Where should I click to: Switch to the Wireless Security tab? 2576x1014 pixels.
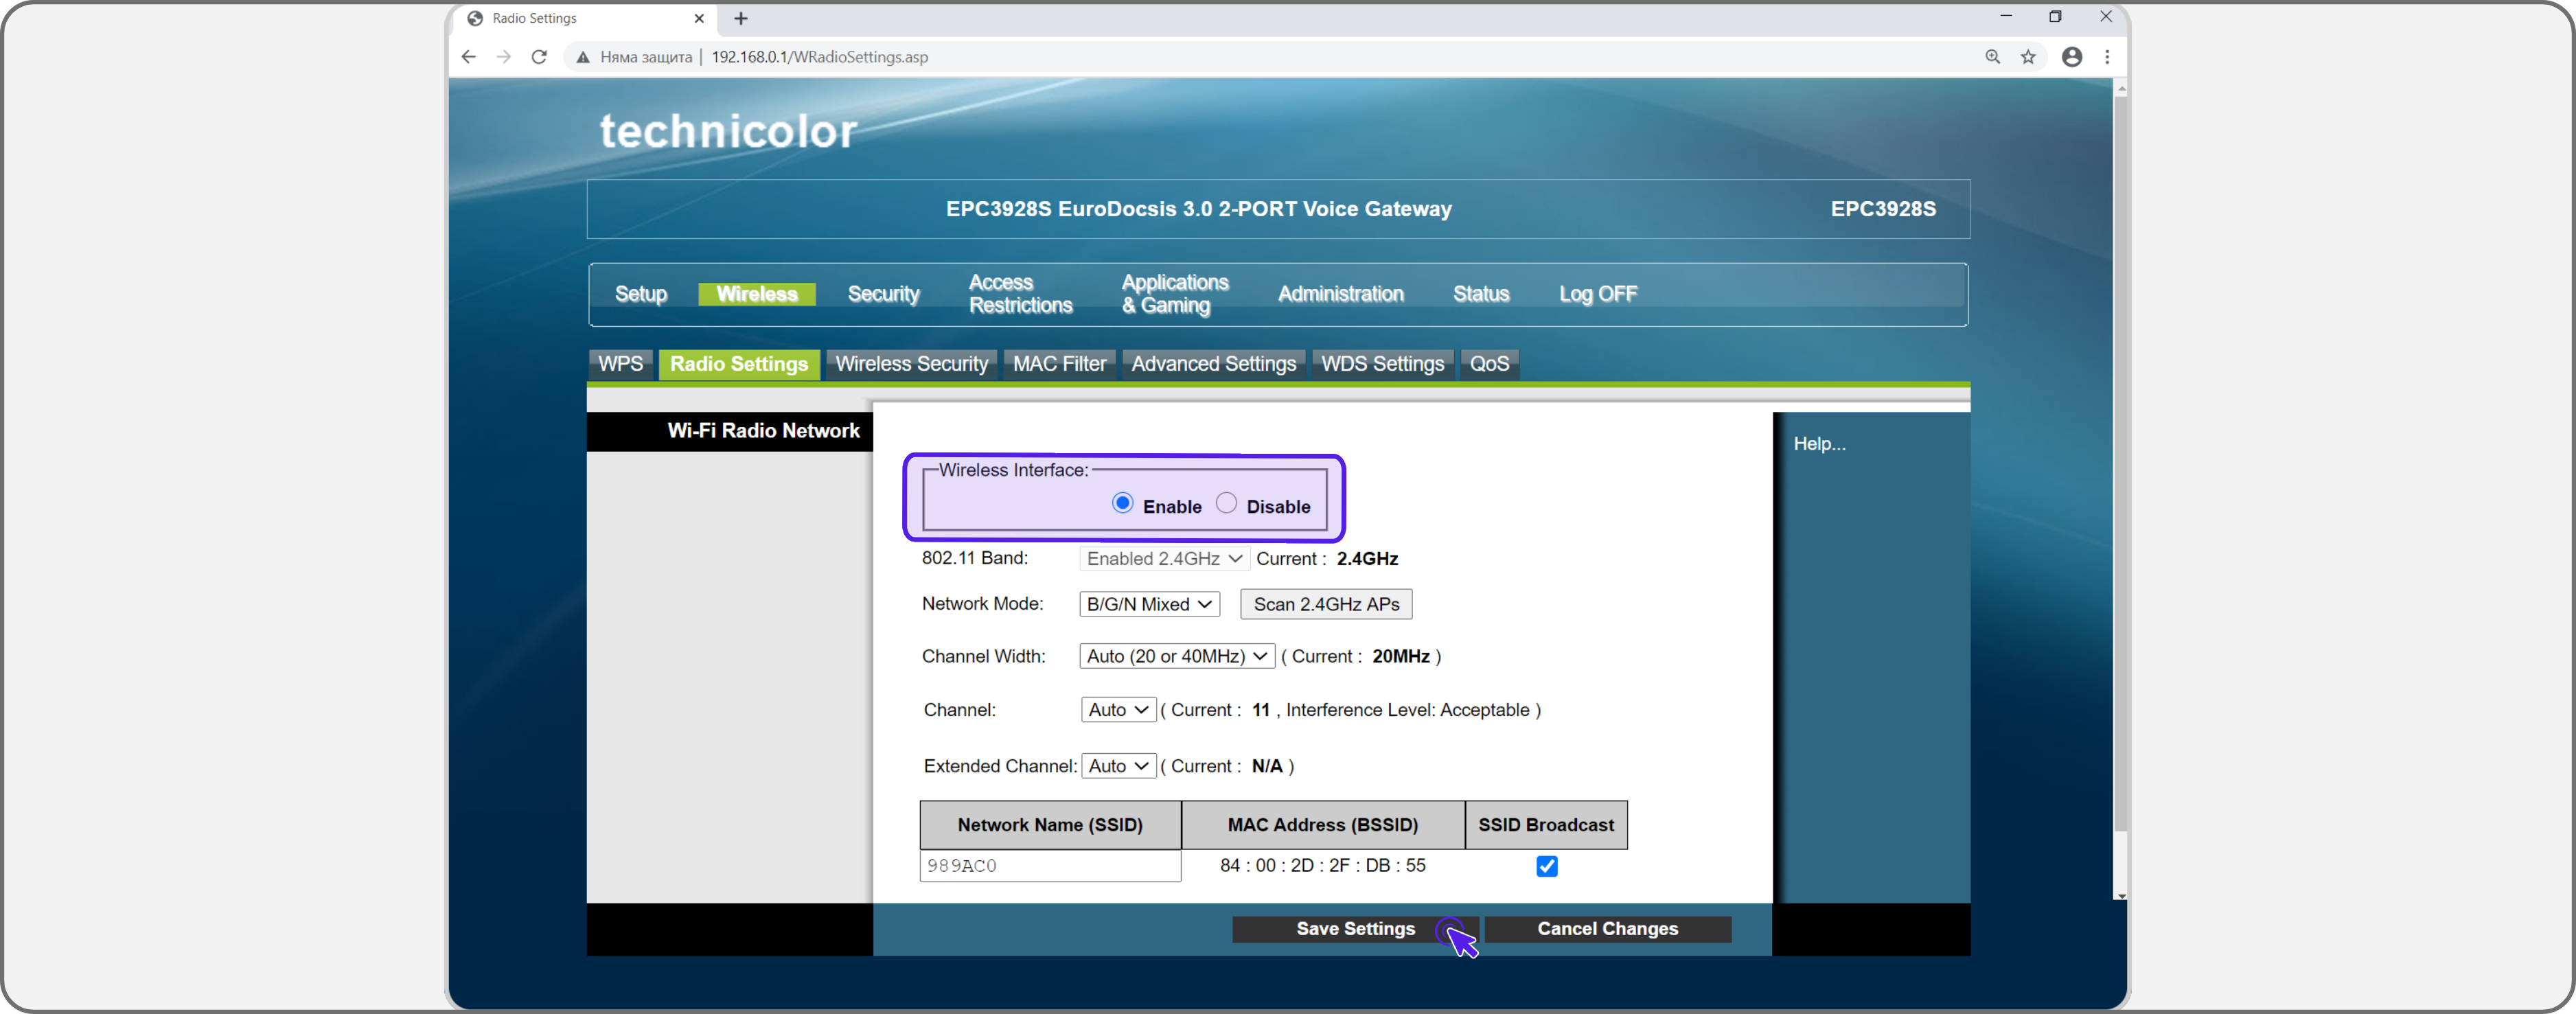(x=911, y=364)
